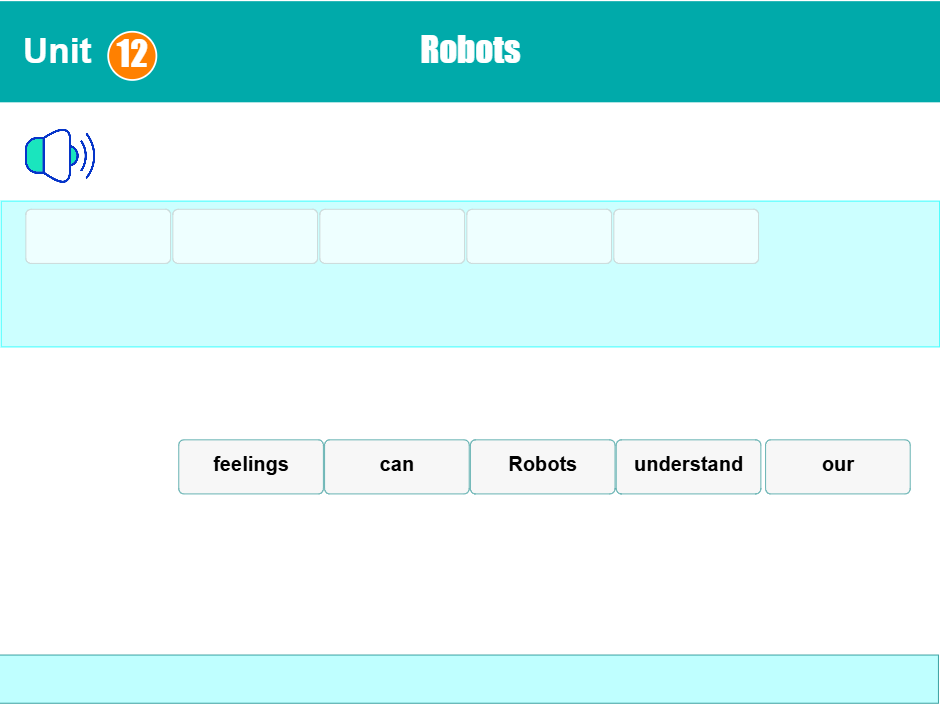Click the 'Robots' title in the header

470,49
